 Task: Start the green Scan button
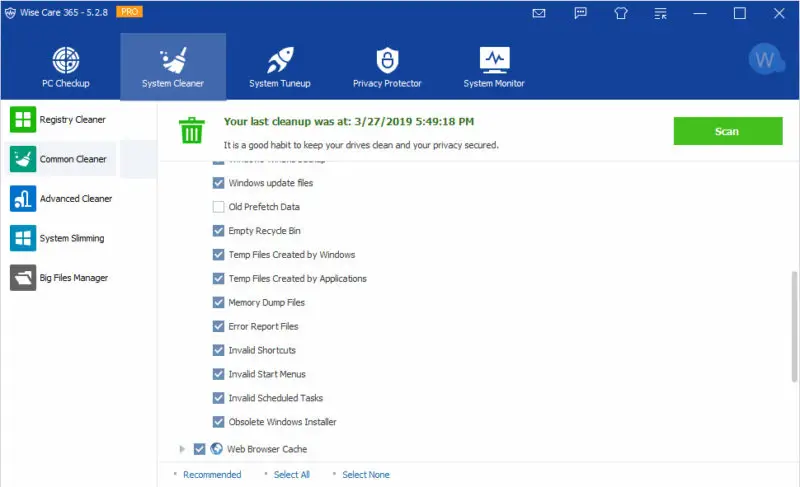tap(728, 131)
